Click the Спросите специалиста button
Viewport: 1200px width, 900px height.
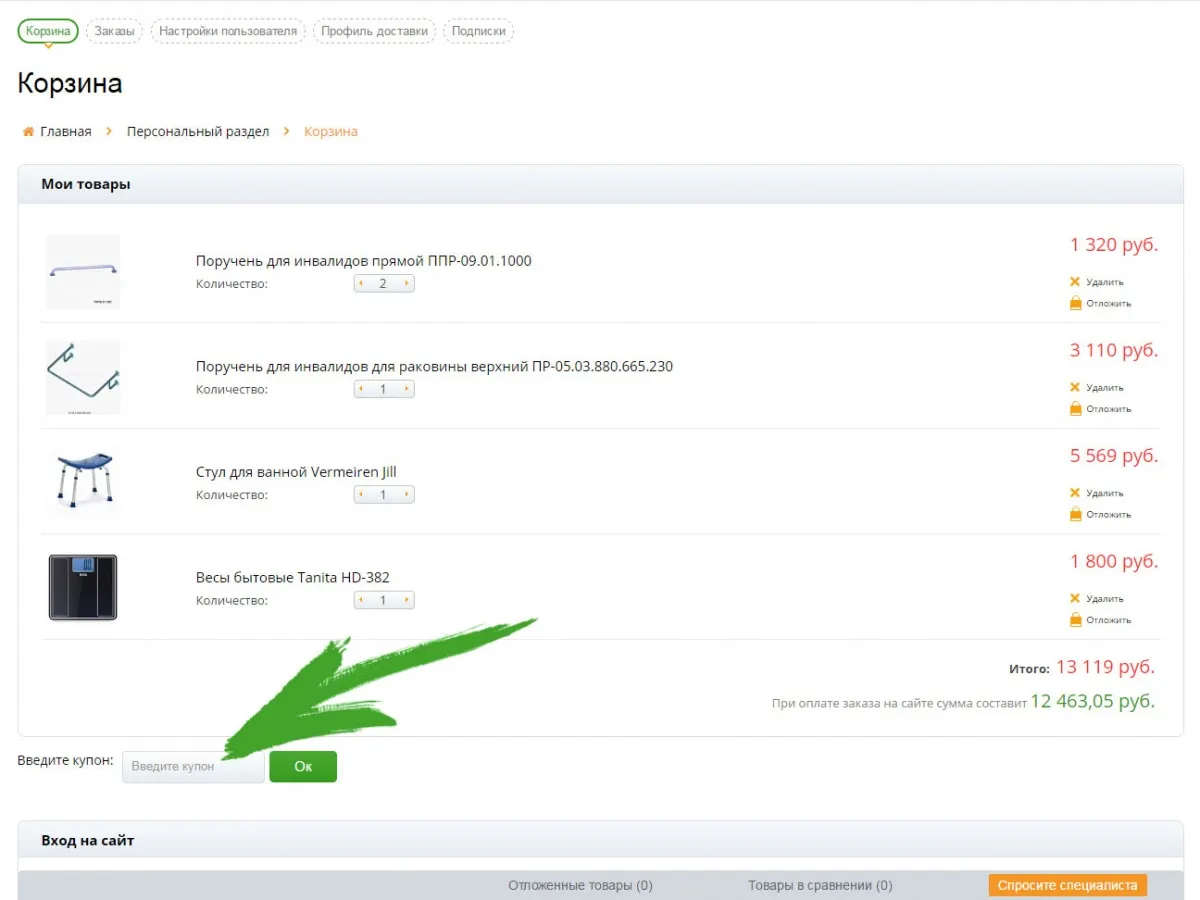(1067, 885)
